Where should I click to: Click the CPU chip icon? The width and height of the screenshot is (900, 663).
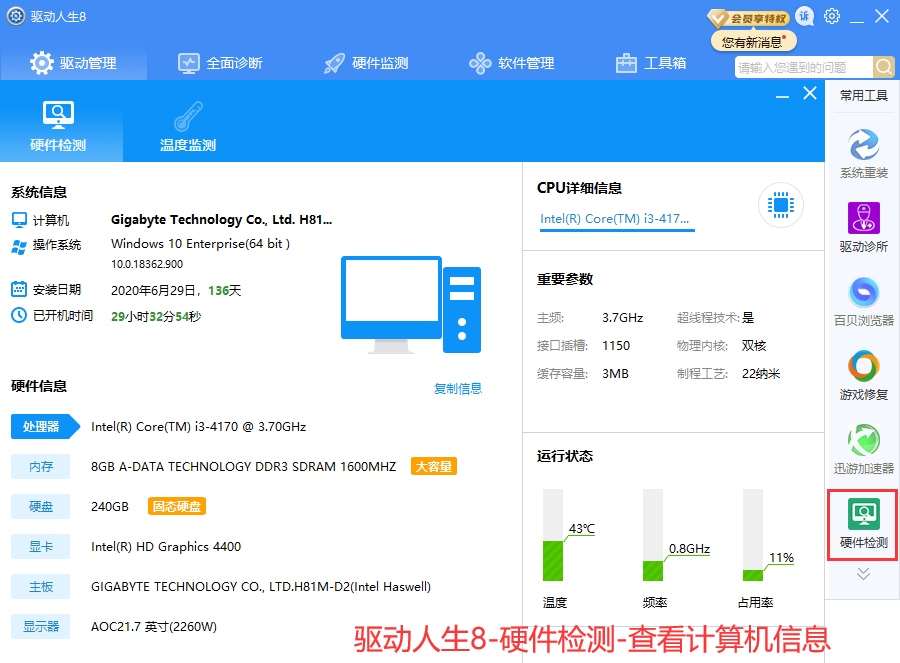[x=781, y=205]
